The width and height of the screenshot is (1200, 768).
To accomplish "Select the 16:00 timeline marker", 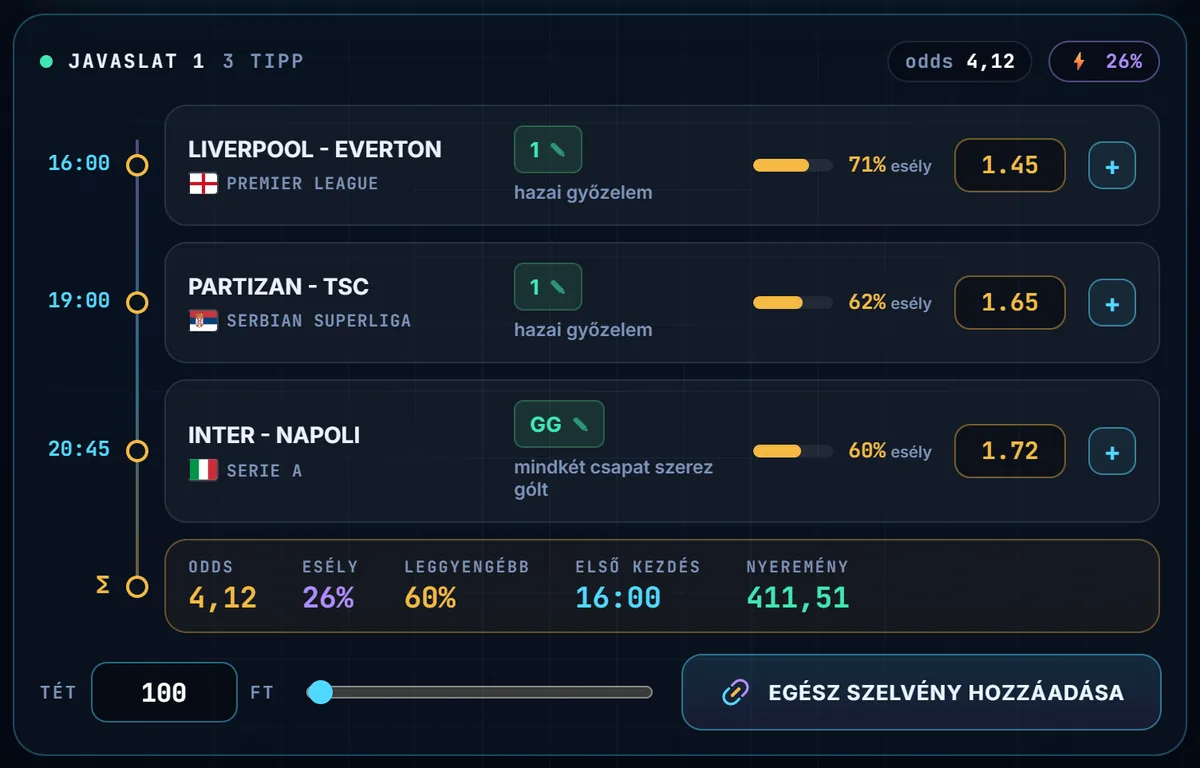I will tap(137, 166).
